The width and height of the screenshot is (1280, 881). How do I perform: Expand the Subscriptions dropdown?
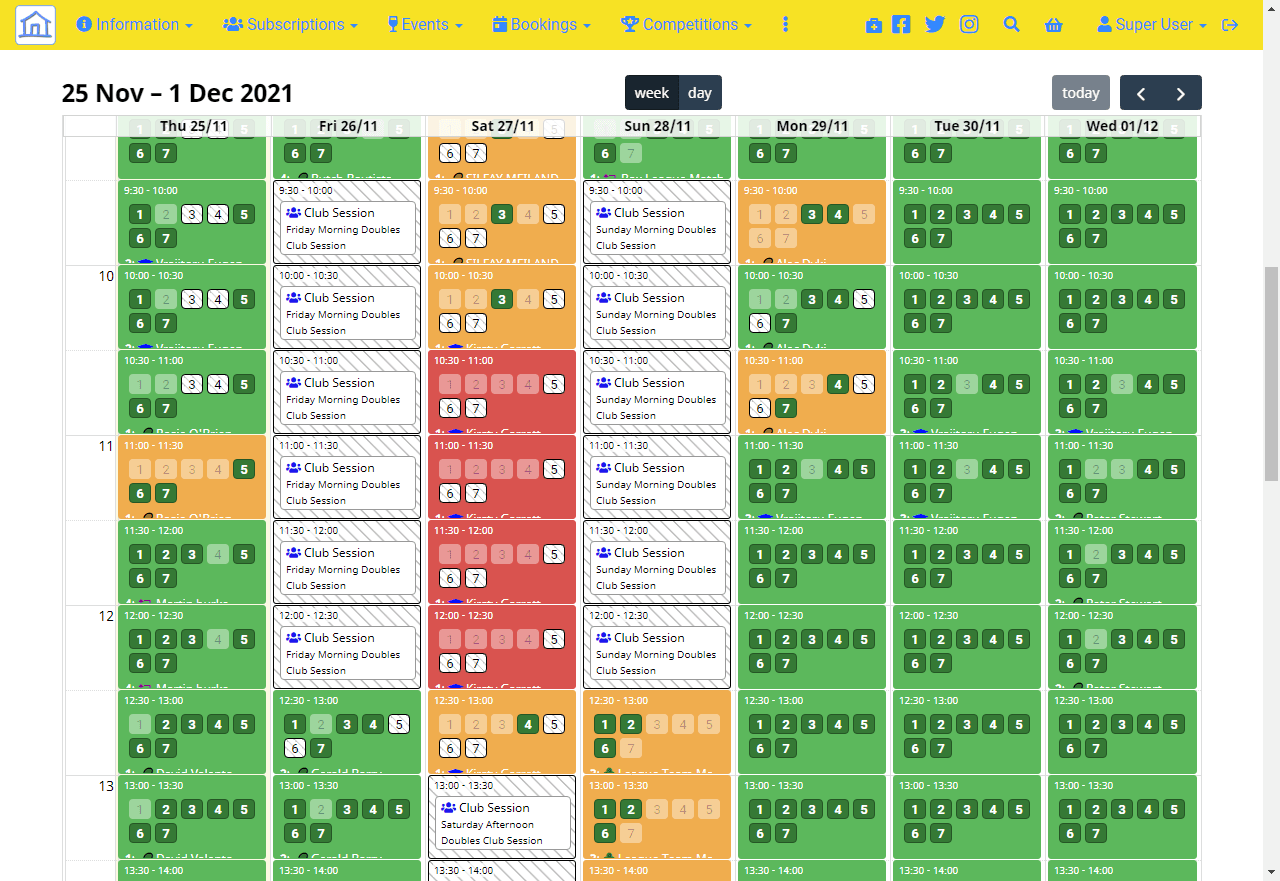click(290, 25)
